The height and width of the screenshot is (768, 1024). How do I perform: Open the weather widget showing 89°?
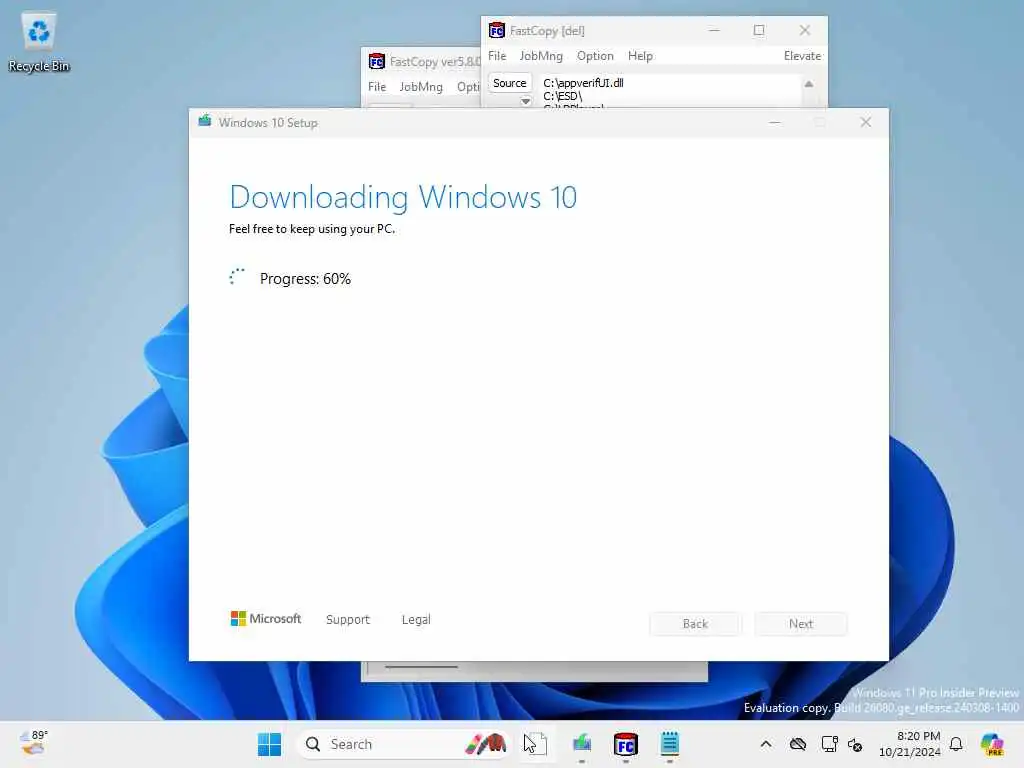pos(34,743)
